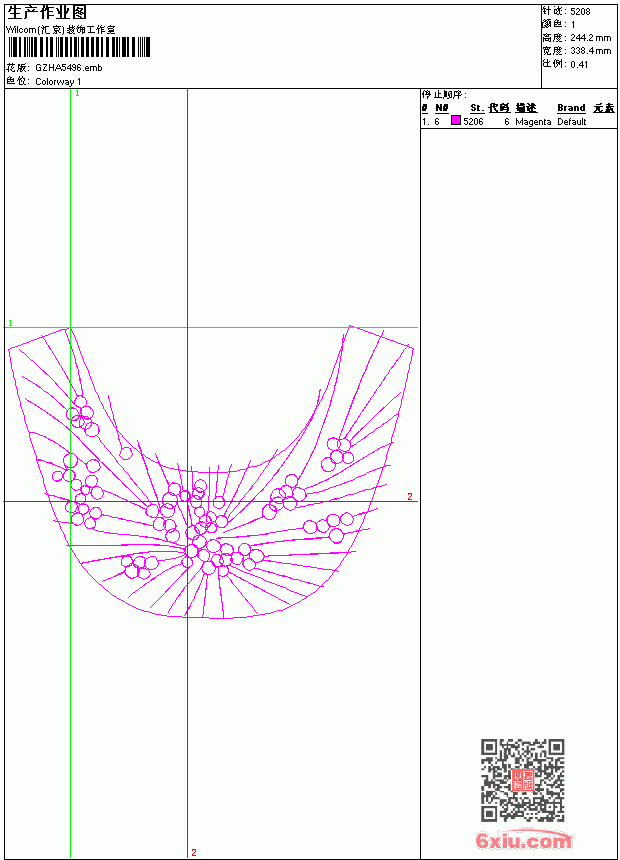Screen dimensions: 620x860
Task: Click green vertical guide marker 1 at top
Action: tap(77, 94)
